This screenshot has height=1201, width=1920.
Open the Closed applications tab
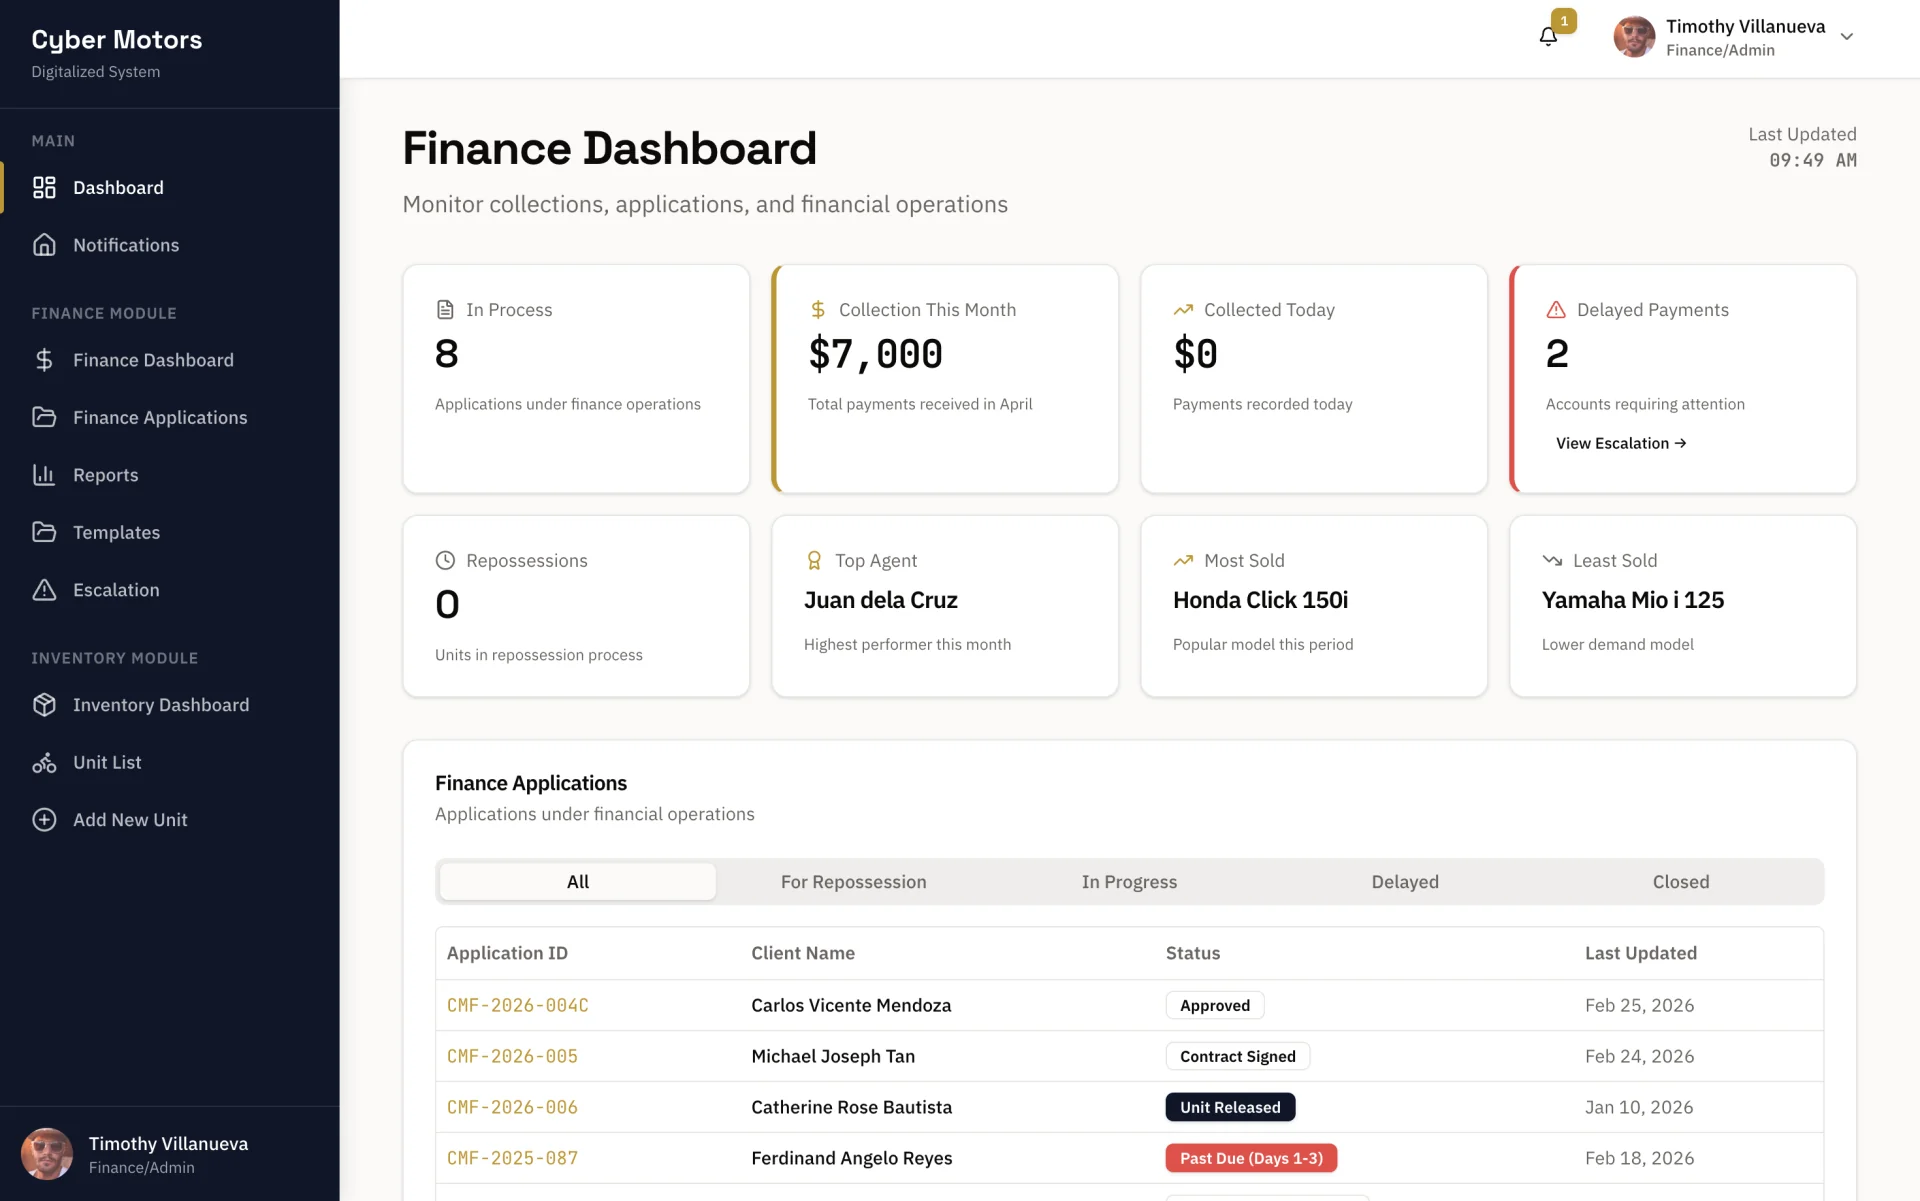coord(1680,882)
